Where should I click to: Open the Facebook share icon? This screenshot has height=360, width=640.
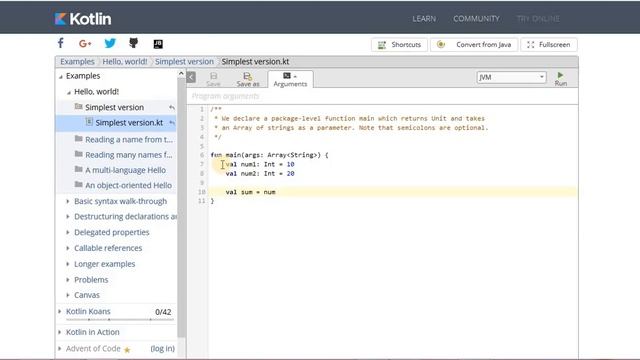coord(61,43)
